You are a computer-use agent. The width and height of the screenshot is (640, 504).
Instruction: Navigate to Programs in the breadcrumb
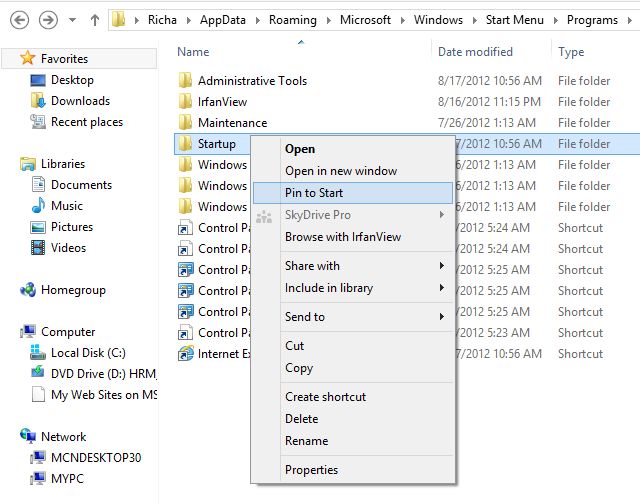[592, 20]
